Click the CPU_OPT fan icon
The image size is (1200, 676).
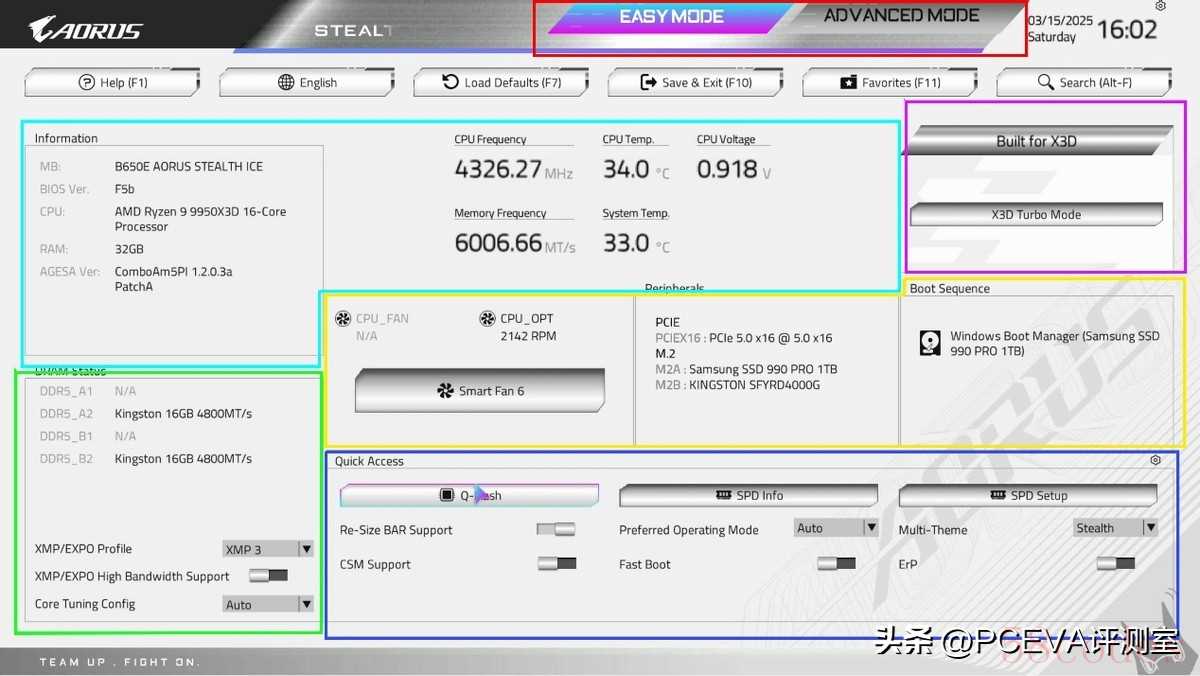pyautogui.click(x=487, y=319)
